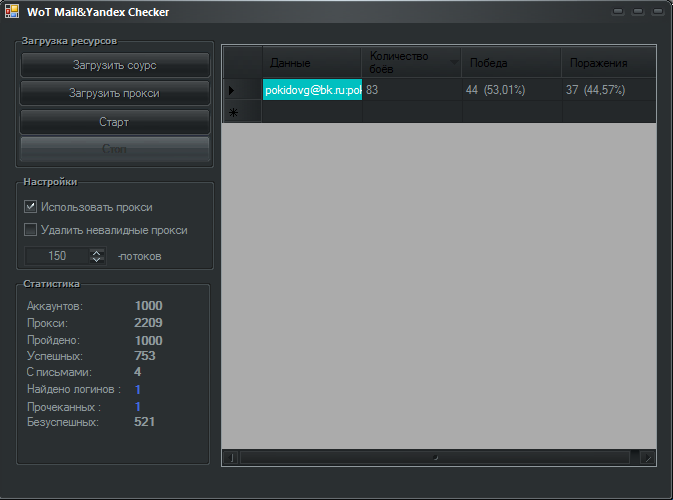Click the disabled Стоп button
The width and height of the screenshot is (673, 500).
[x=115, y=149]
